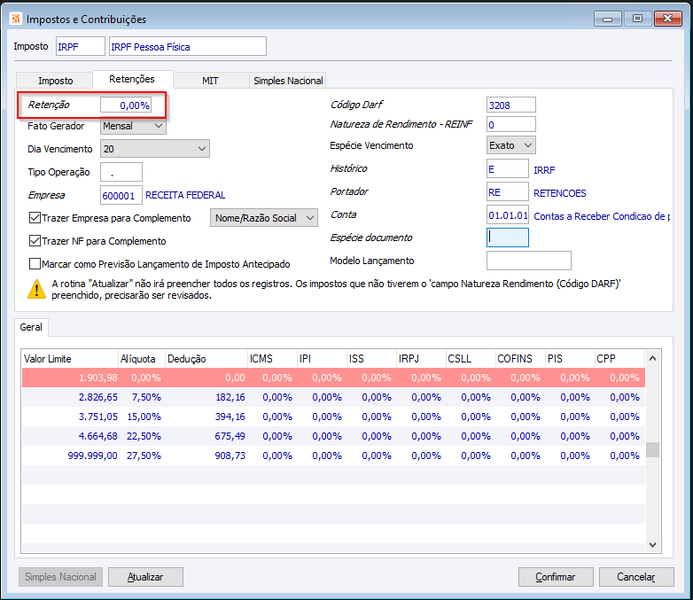
Task: Click the yellow warning icon
Action: click(36, 289)
